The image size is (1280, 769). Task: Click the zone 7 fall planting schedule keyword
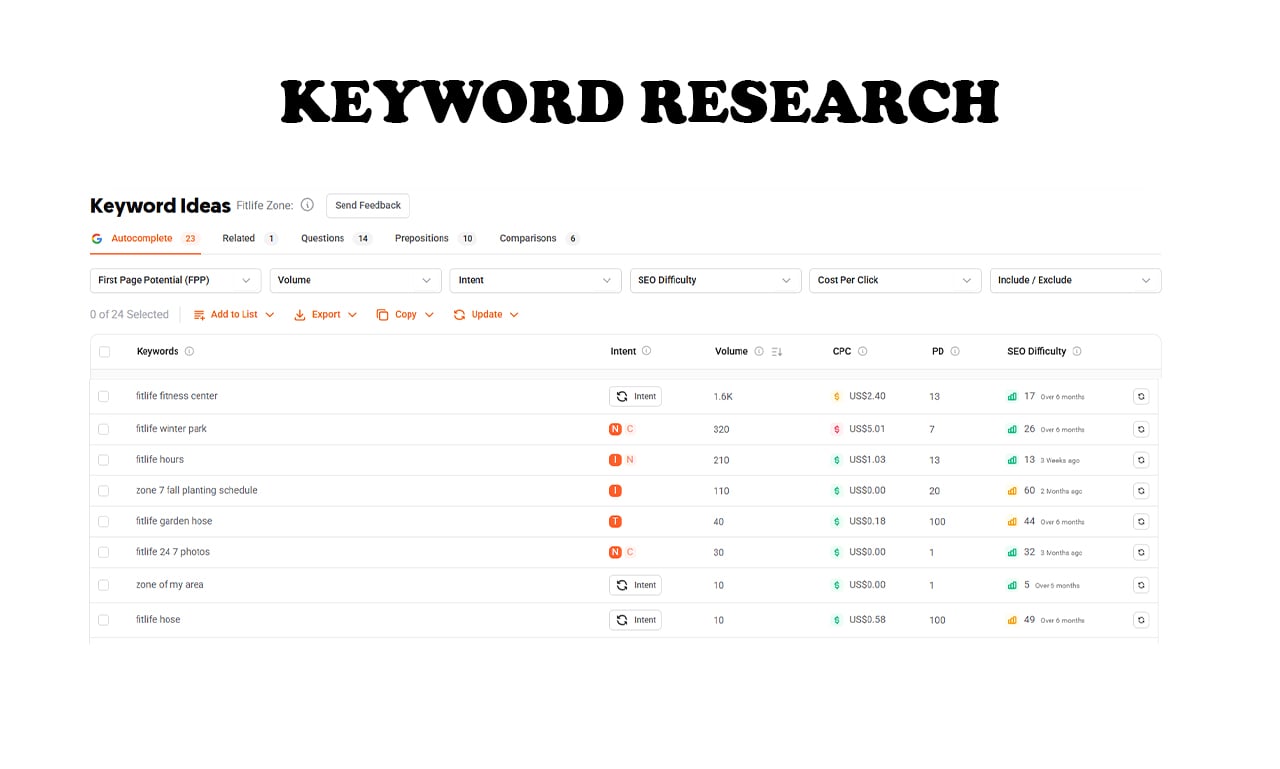[196, 491]
